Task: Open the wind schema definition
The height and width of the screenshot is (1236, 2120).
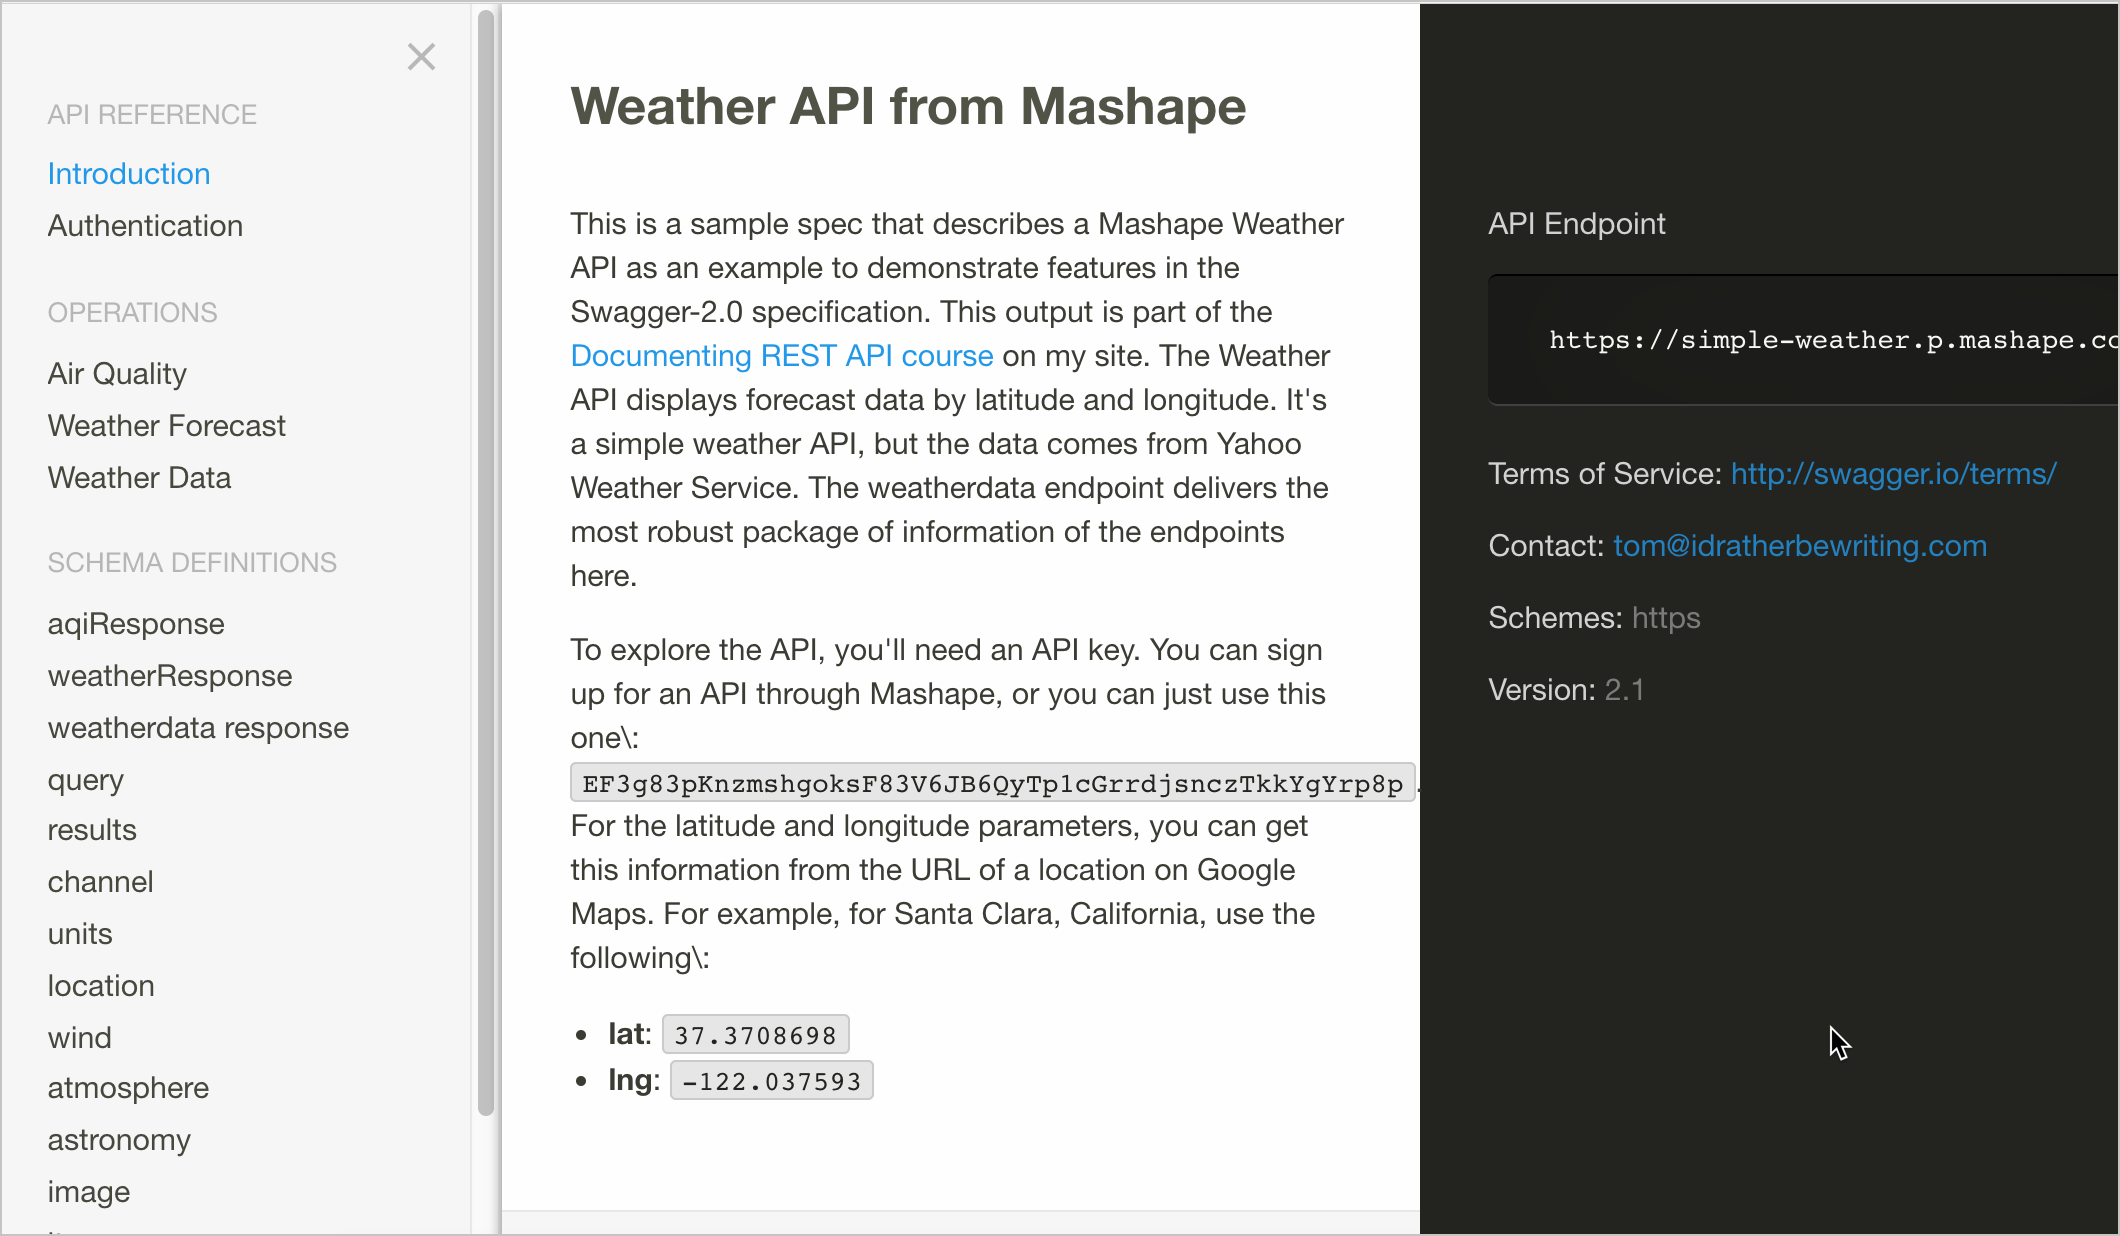Action: coord(80,1038)
